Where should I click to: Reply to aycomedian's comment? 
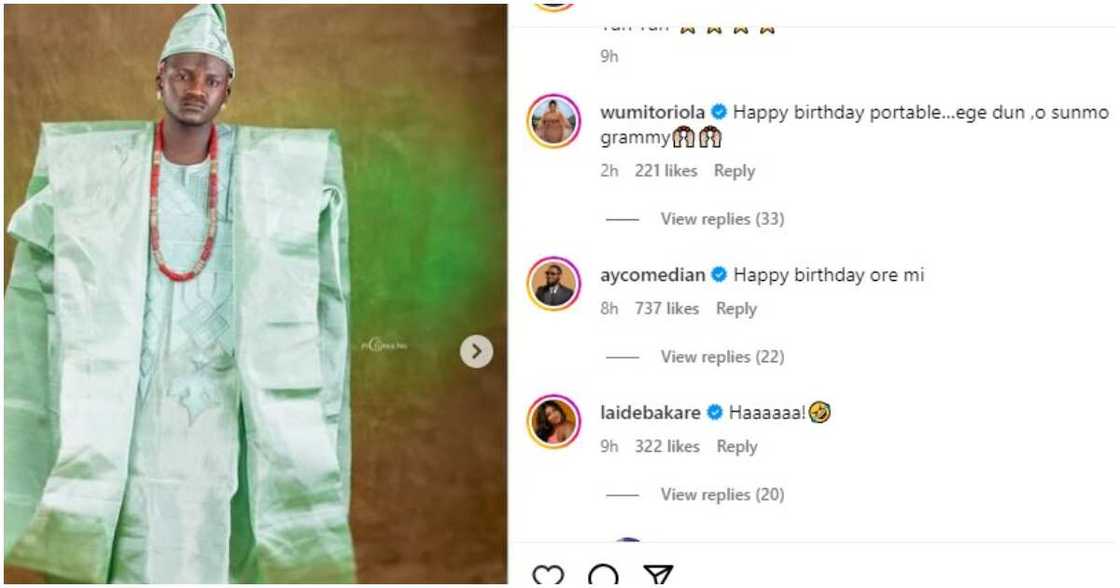pos(736,309)
